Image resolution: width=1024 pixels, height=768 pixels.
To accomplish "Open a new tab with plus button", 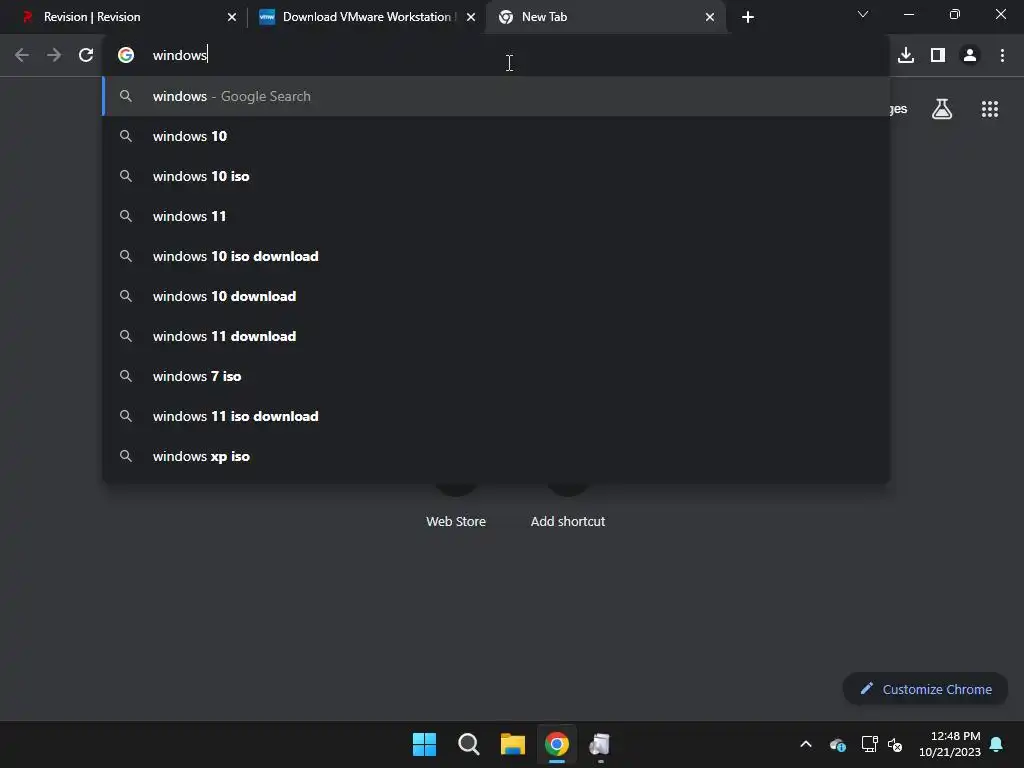I will point(748,17).
